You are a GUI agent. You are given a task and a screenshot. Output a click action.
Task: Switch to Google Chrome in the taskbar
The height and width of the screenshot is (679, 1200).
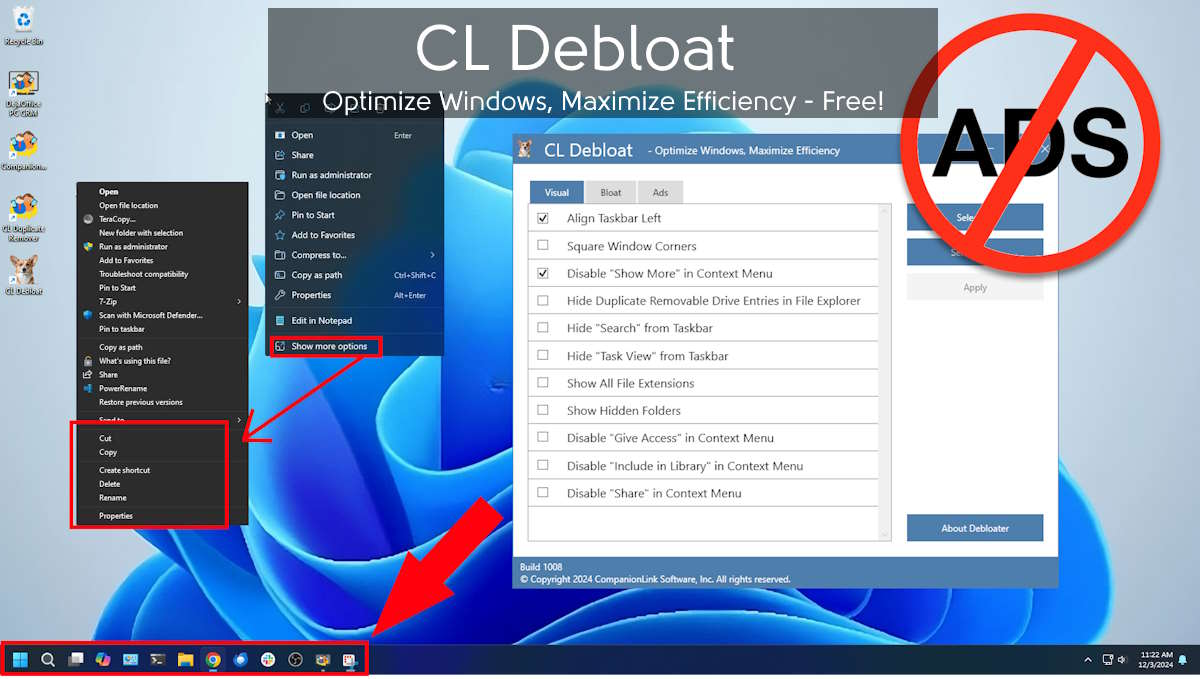coord(213,659)
